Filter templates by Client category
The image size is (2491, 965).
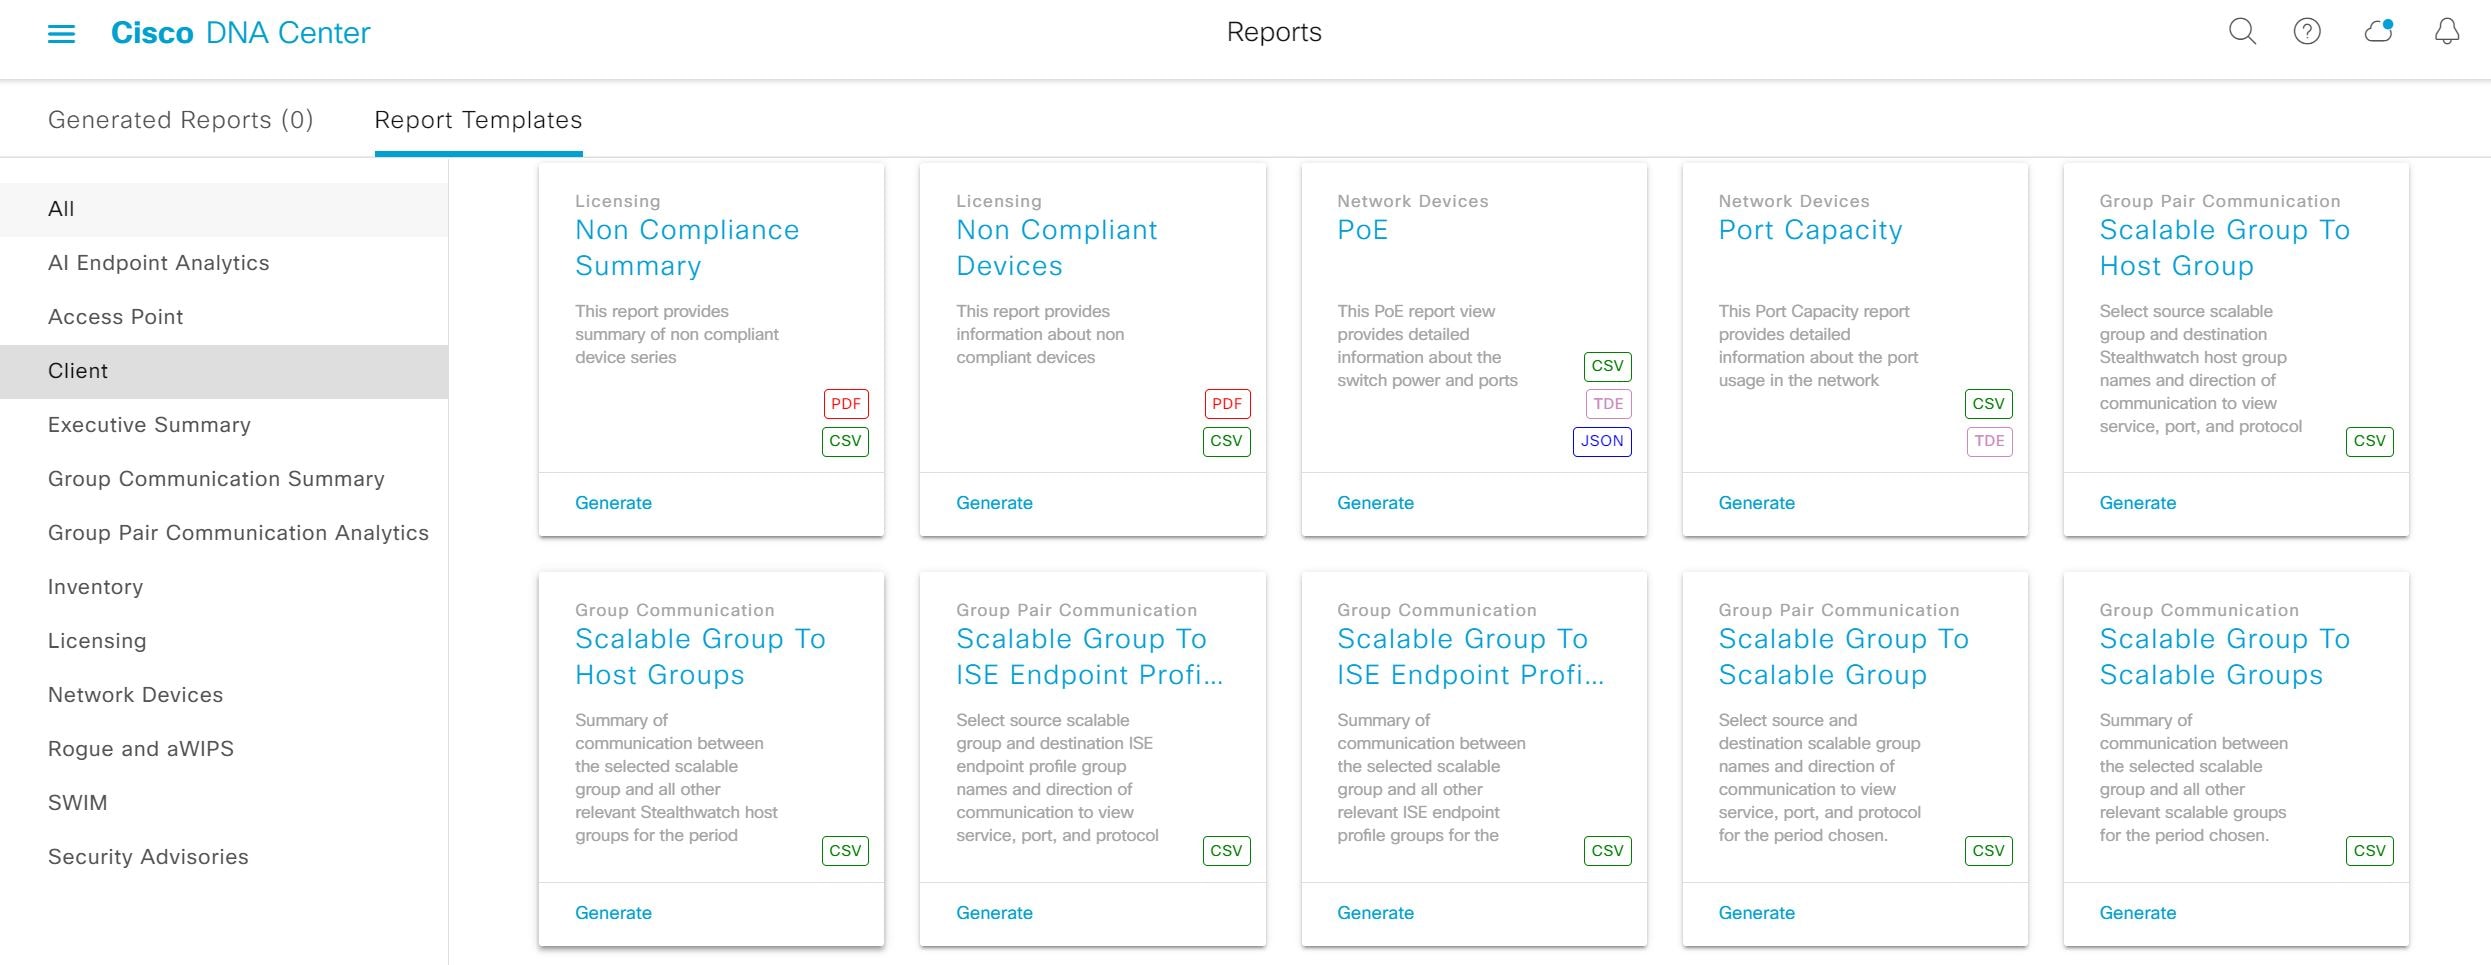coord(78,371)
